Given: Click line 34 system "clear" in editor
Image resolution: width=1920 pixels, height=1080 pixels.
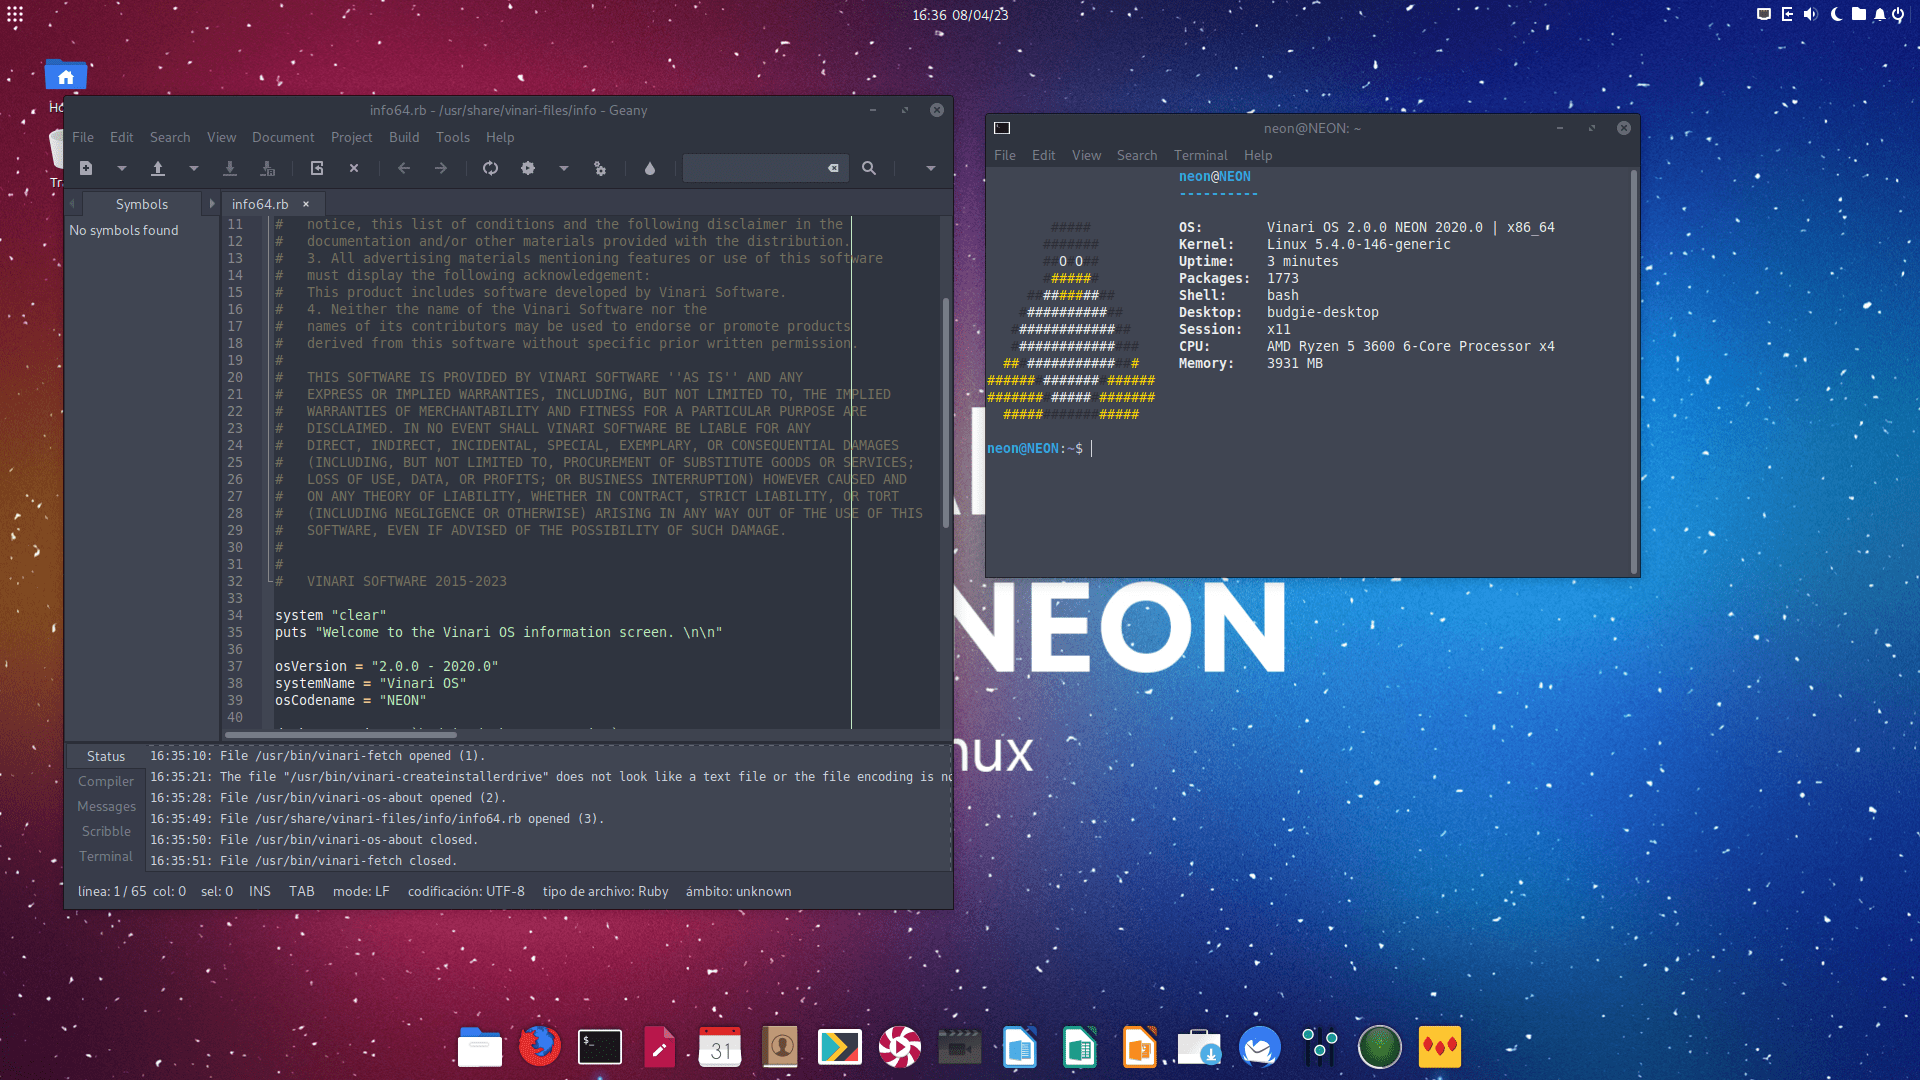Looking at the screenshot, I should click(x=331, y=615).
